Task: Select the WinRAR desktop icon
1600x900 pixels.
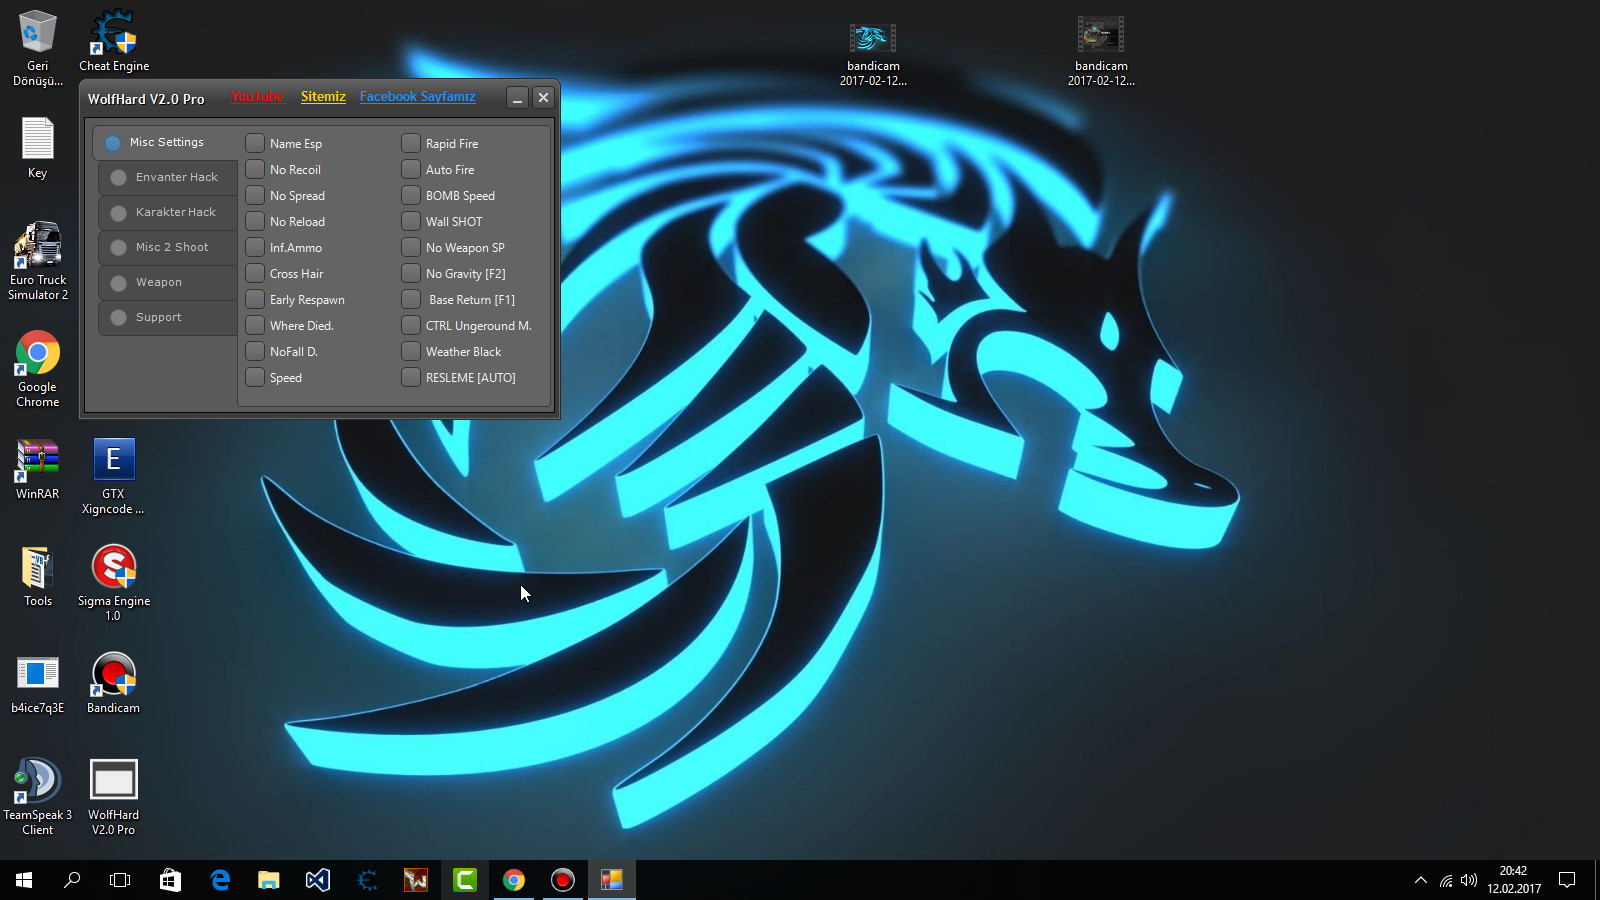Action: coord(38,469)
